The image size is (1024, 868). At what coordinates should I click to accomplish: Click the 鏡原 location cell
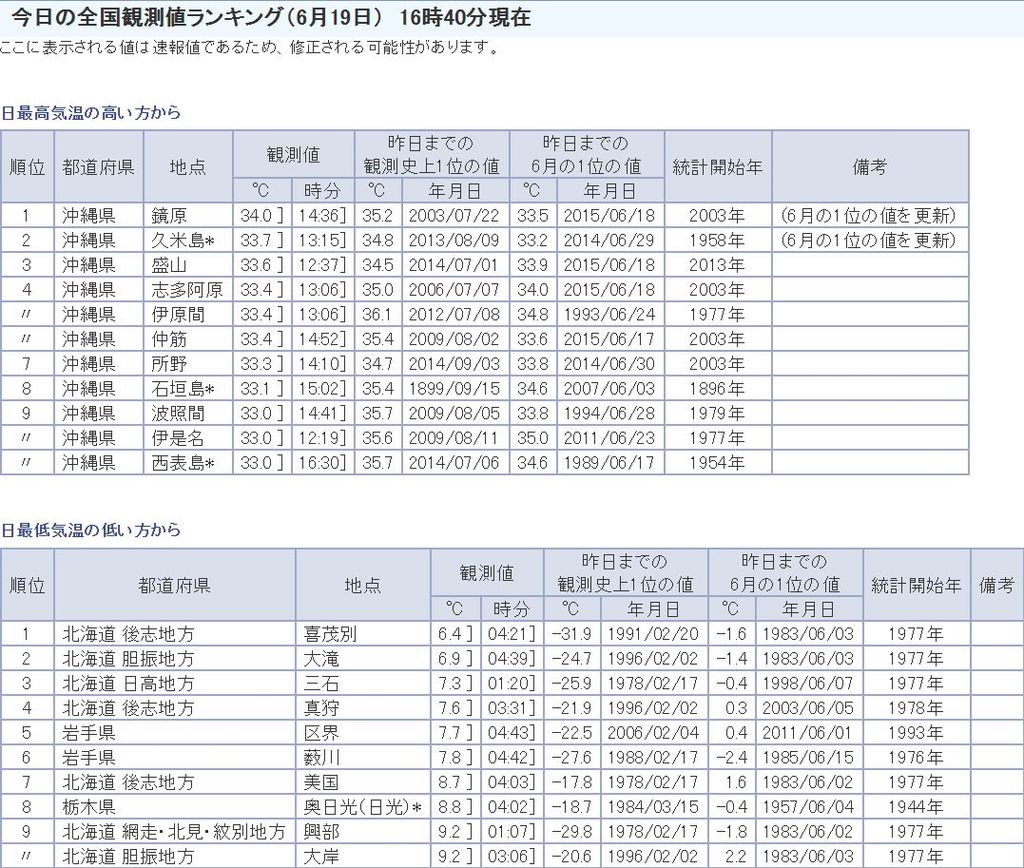[169, 215]
